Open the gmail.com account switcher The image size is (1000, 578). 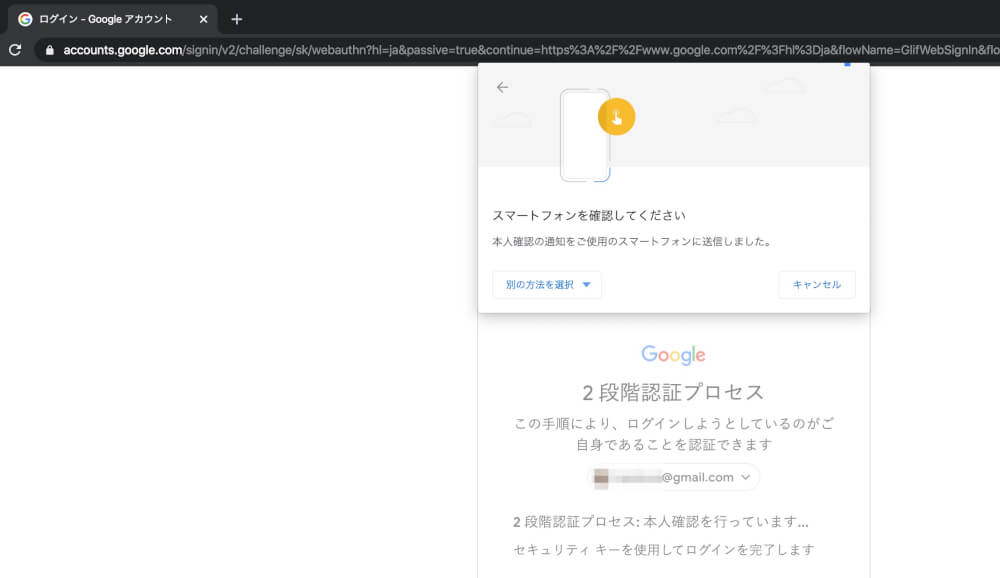673,477
